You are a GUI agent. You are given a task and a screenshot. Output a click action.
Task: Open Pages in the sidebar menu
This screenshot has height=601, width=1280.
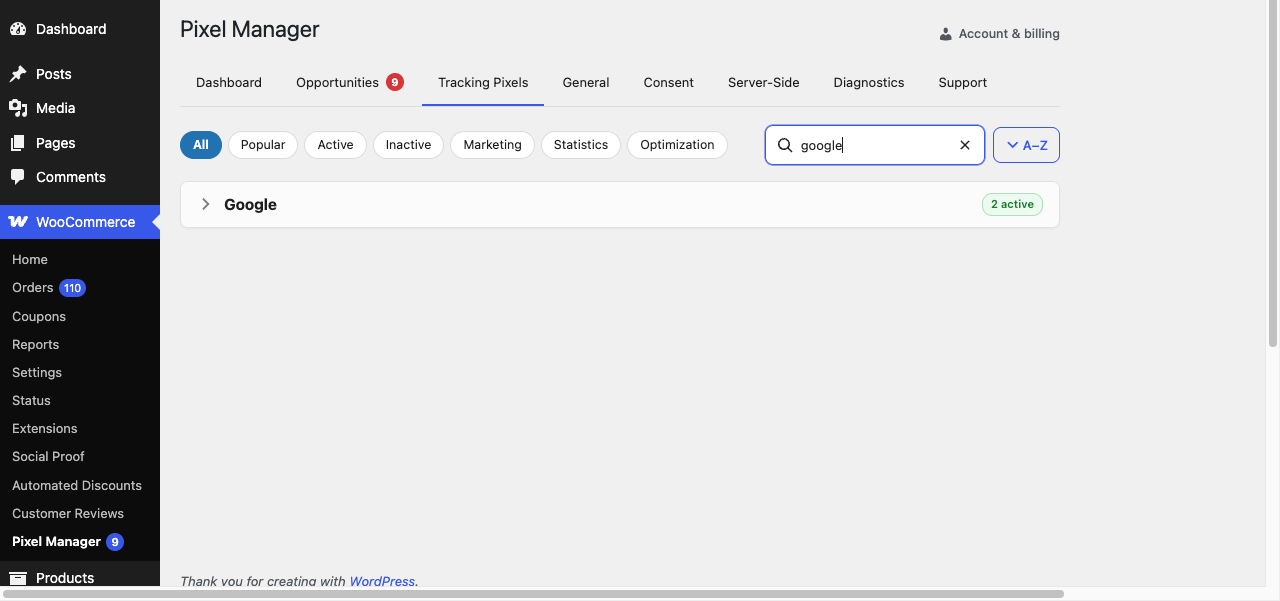pos(80,143)
